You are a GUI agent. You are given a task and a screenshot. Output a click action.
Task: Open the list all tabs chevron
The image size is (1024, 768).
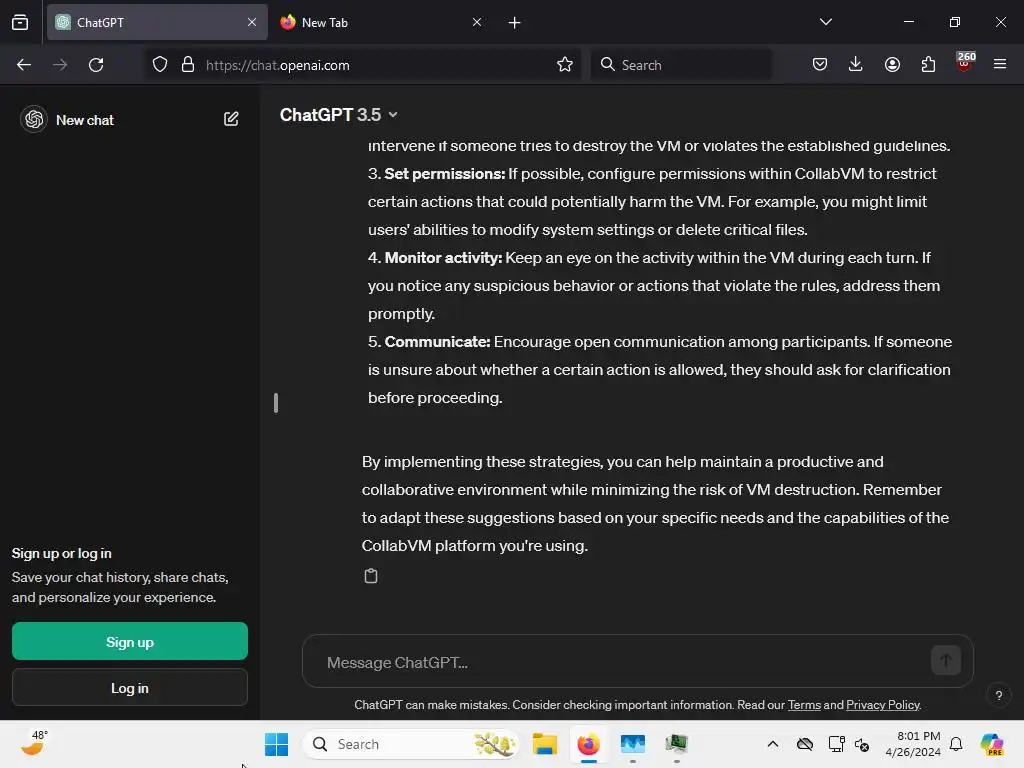pos(825,22)
